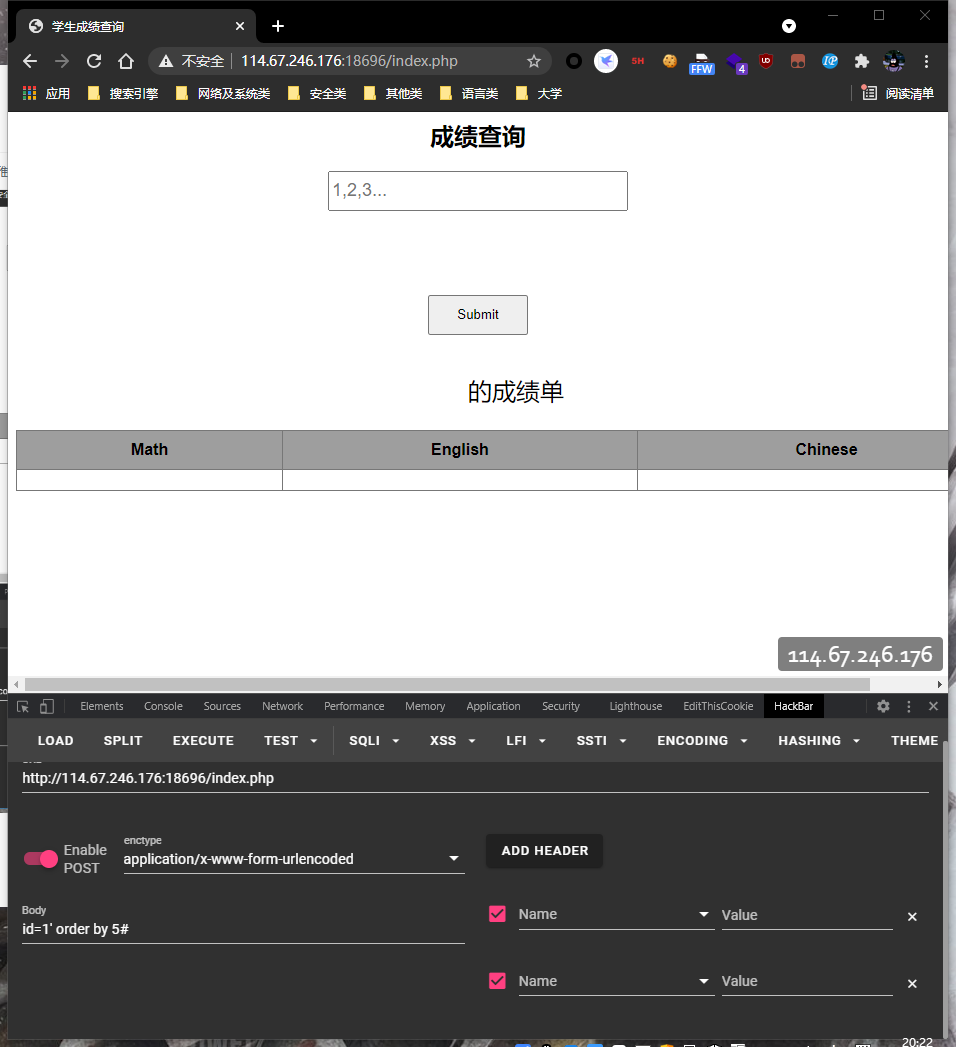956x1047 pixels.
Task: Click the HackBar URL field
Action: [x=475, y=779]
